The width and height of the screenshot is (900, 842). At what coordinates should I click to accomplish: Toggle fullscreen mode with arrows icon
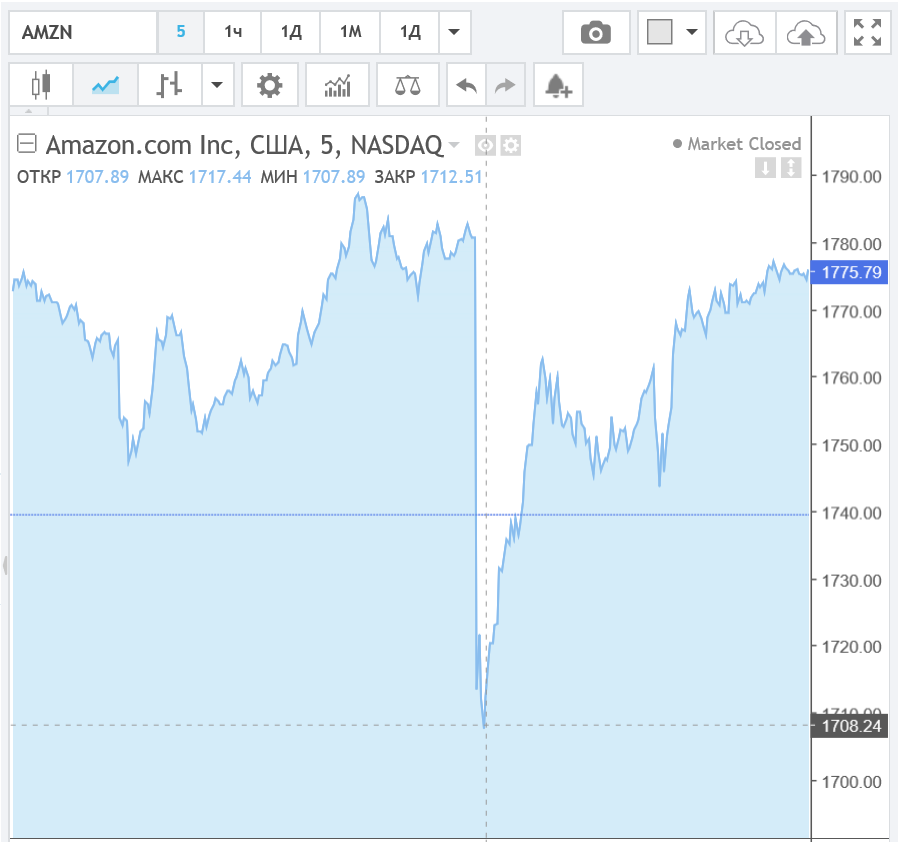click(x=867, y=33)
